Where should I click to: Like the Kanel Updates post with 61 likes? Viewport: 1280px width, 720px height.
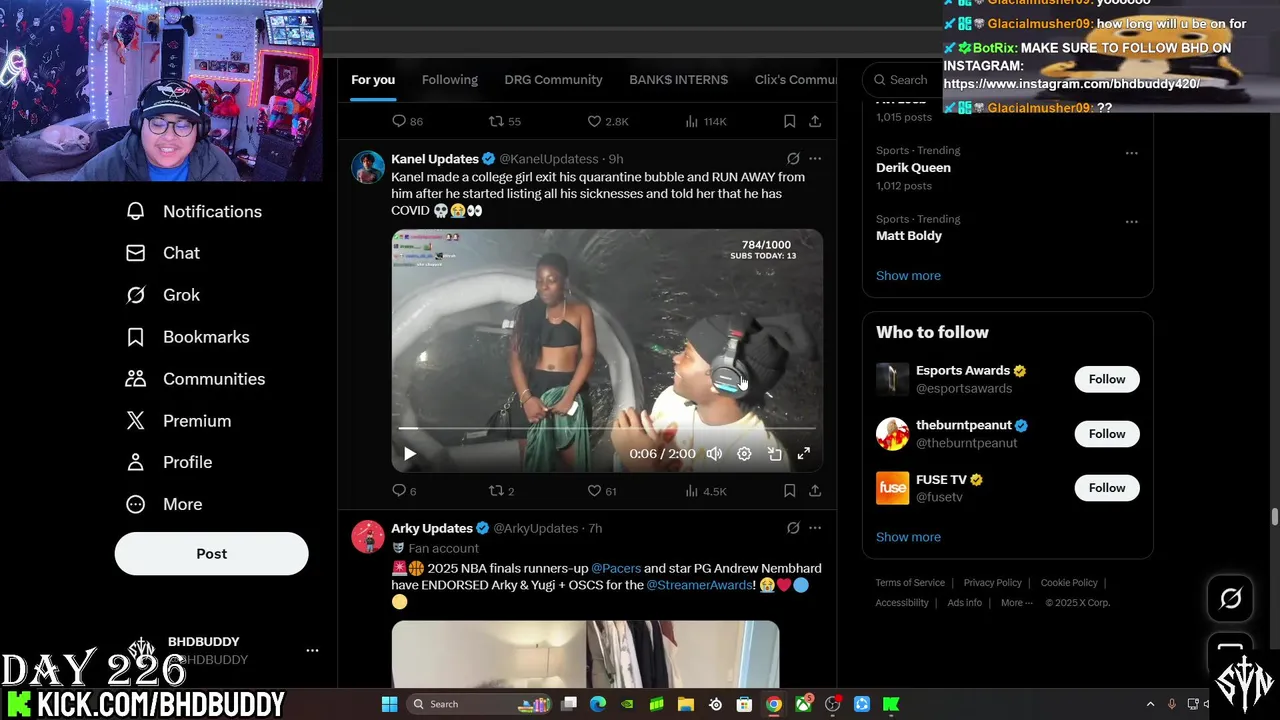coord(602,491)
